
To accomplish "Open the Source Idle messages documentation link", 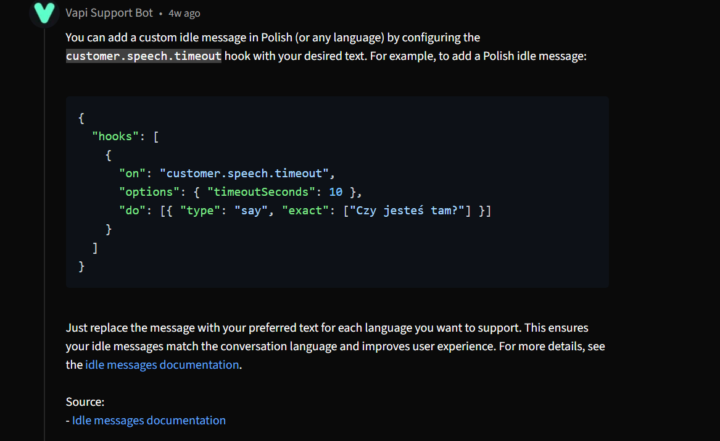I will click(x=149, y=420).
